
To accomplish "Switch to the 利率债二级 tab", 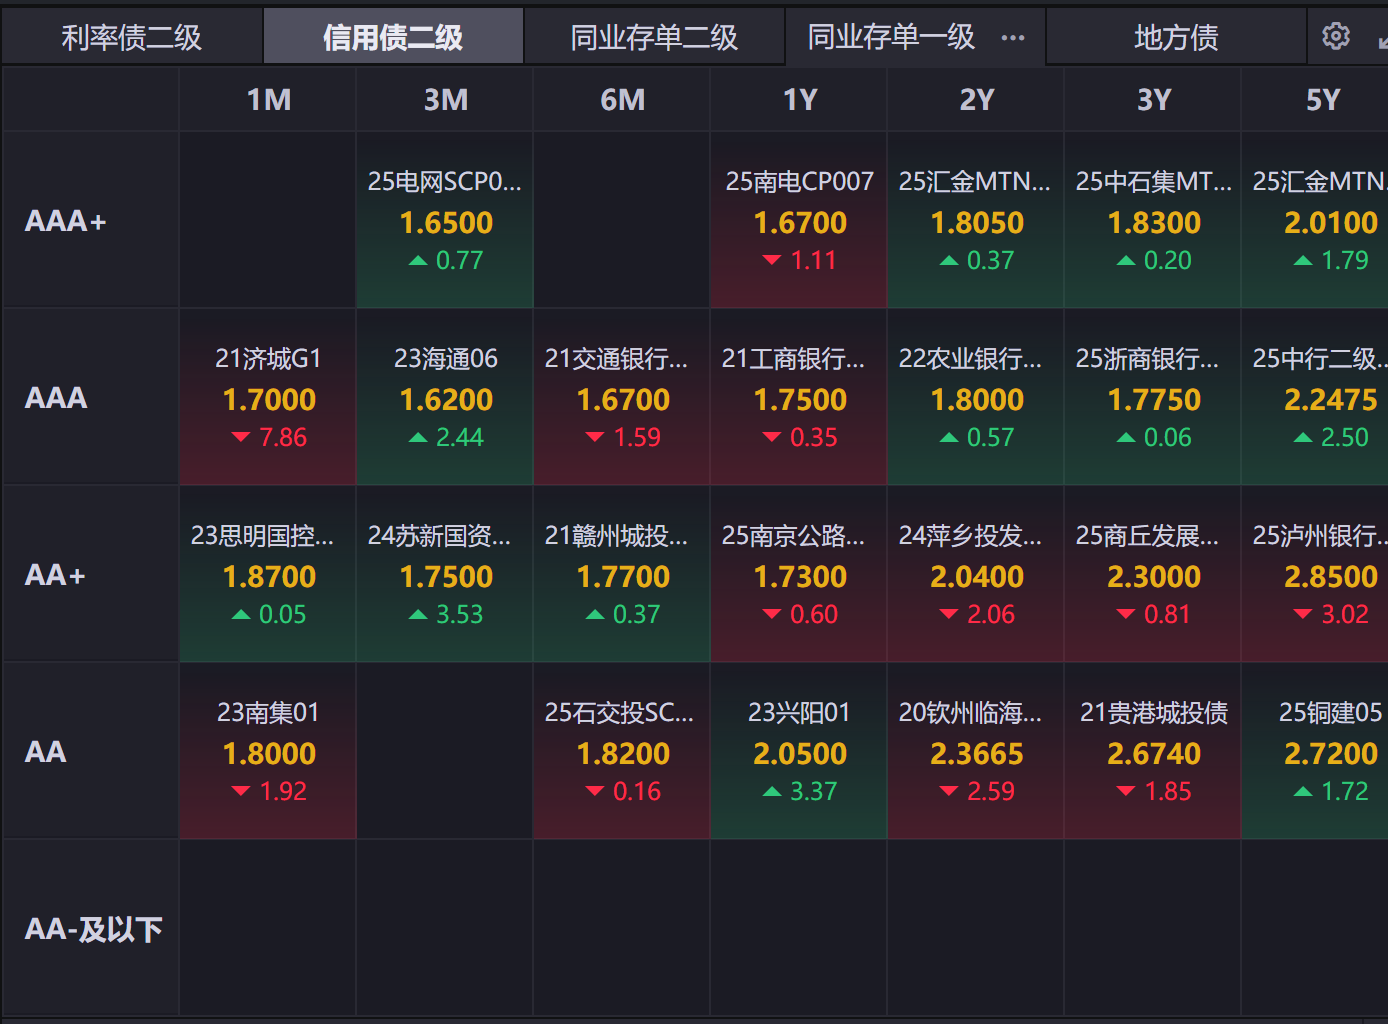I will pyautogui.click(x=131, y=38).
